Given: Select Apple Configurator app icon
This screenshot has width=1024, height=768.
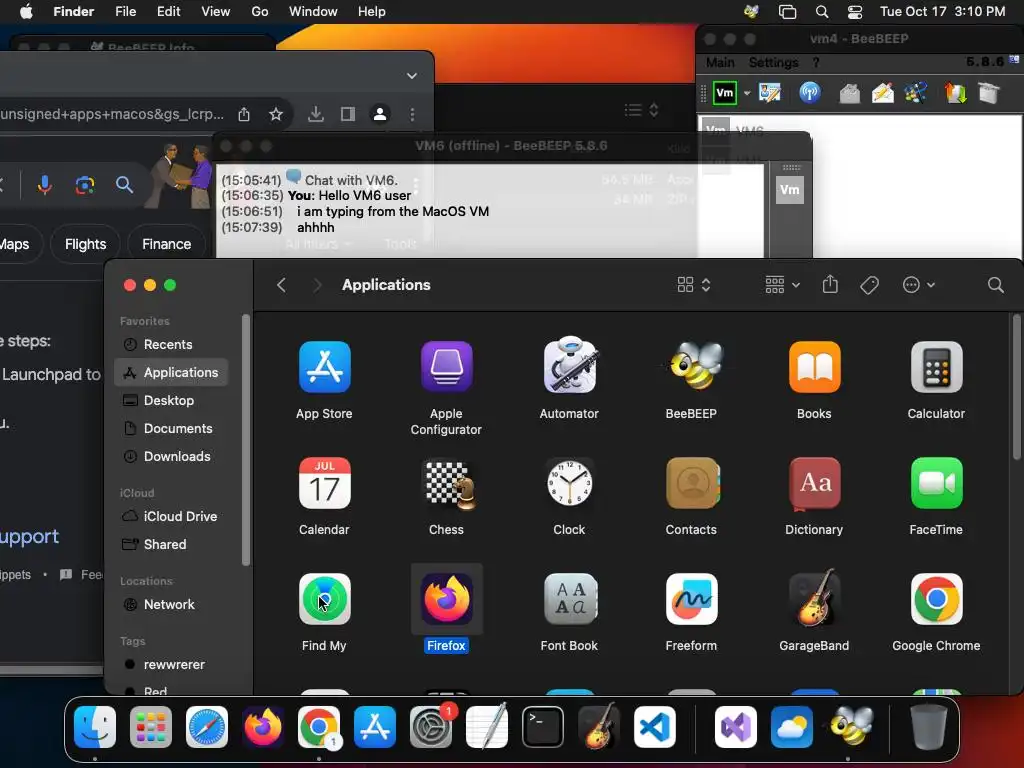Looking at the screenshot, I should 446,367.
